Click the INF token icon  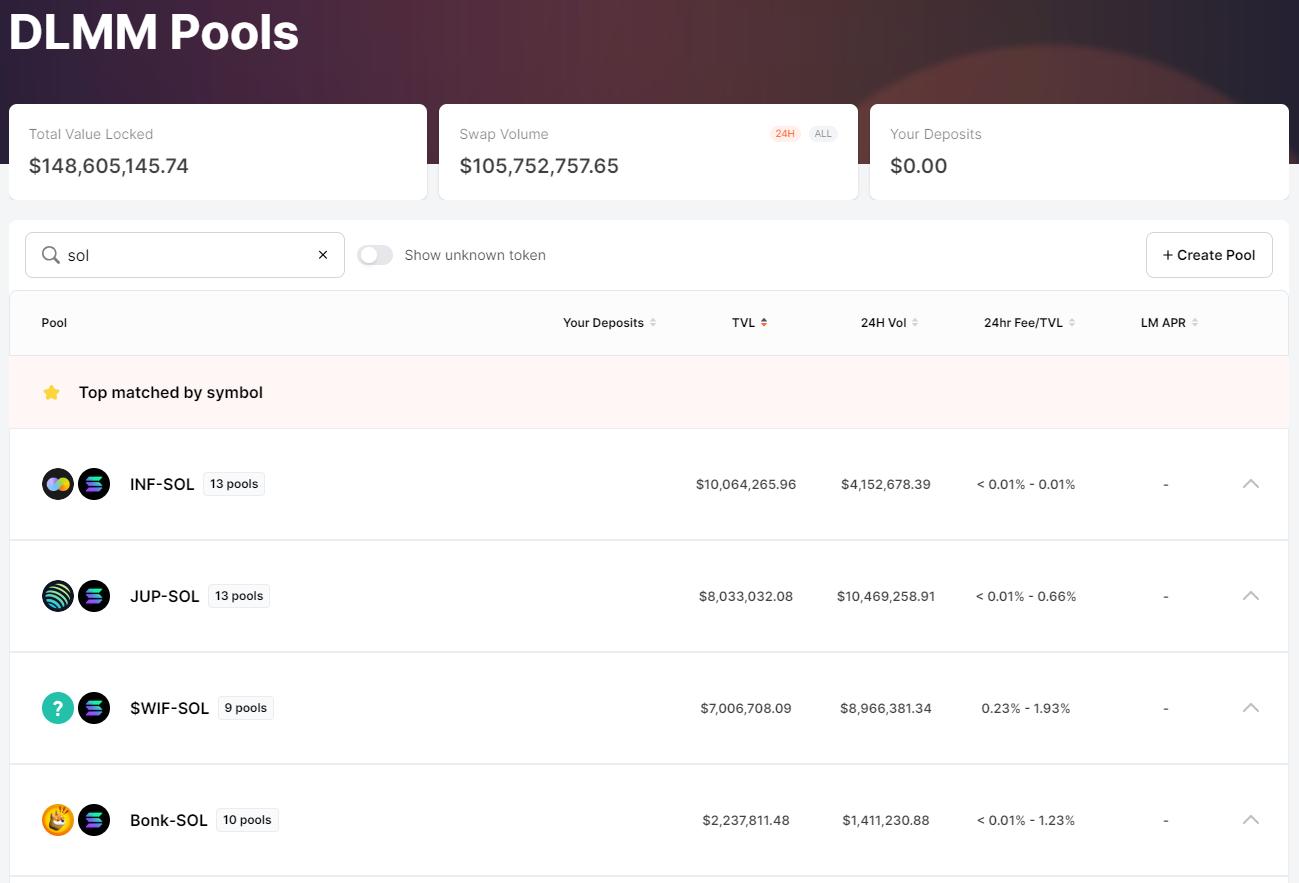[58, 484]
